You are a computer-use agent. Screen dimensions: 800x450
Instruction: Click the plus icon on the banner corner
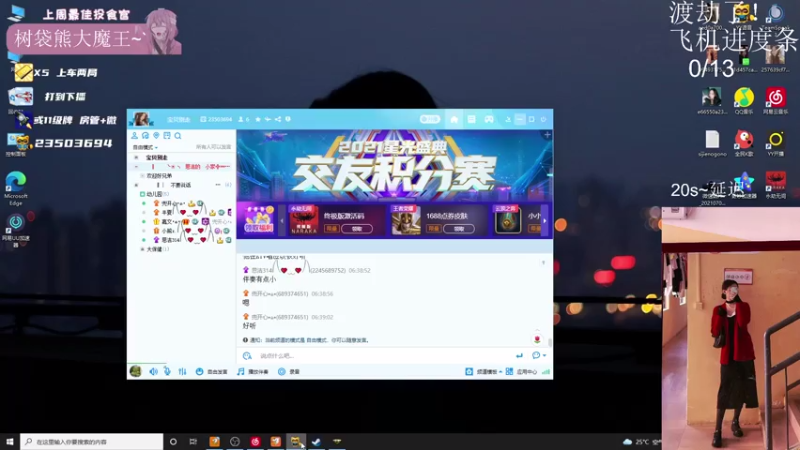click(x=547, y=135)
